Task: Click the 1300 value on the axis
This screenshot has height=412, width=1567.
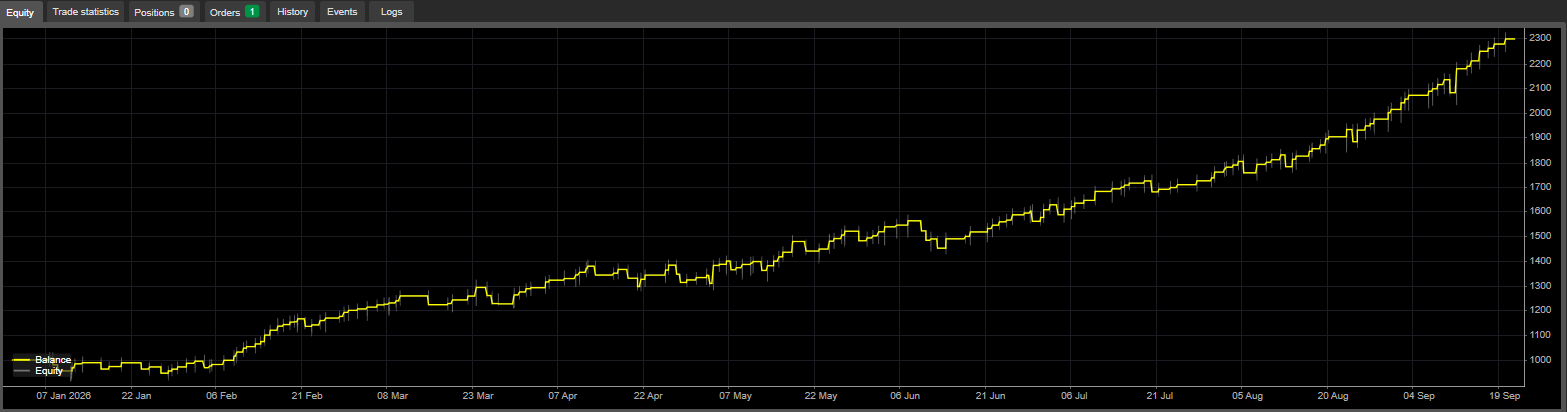Action: click(1540, 286)
